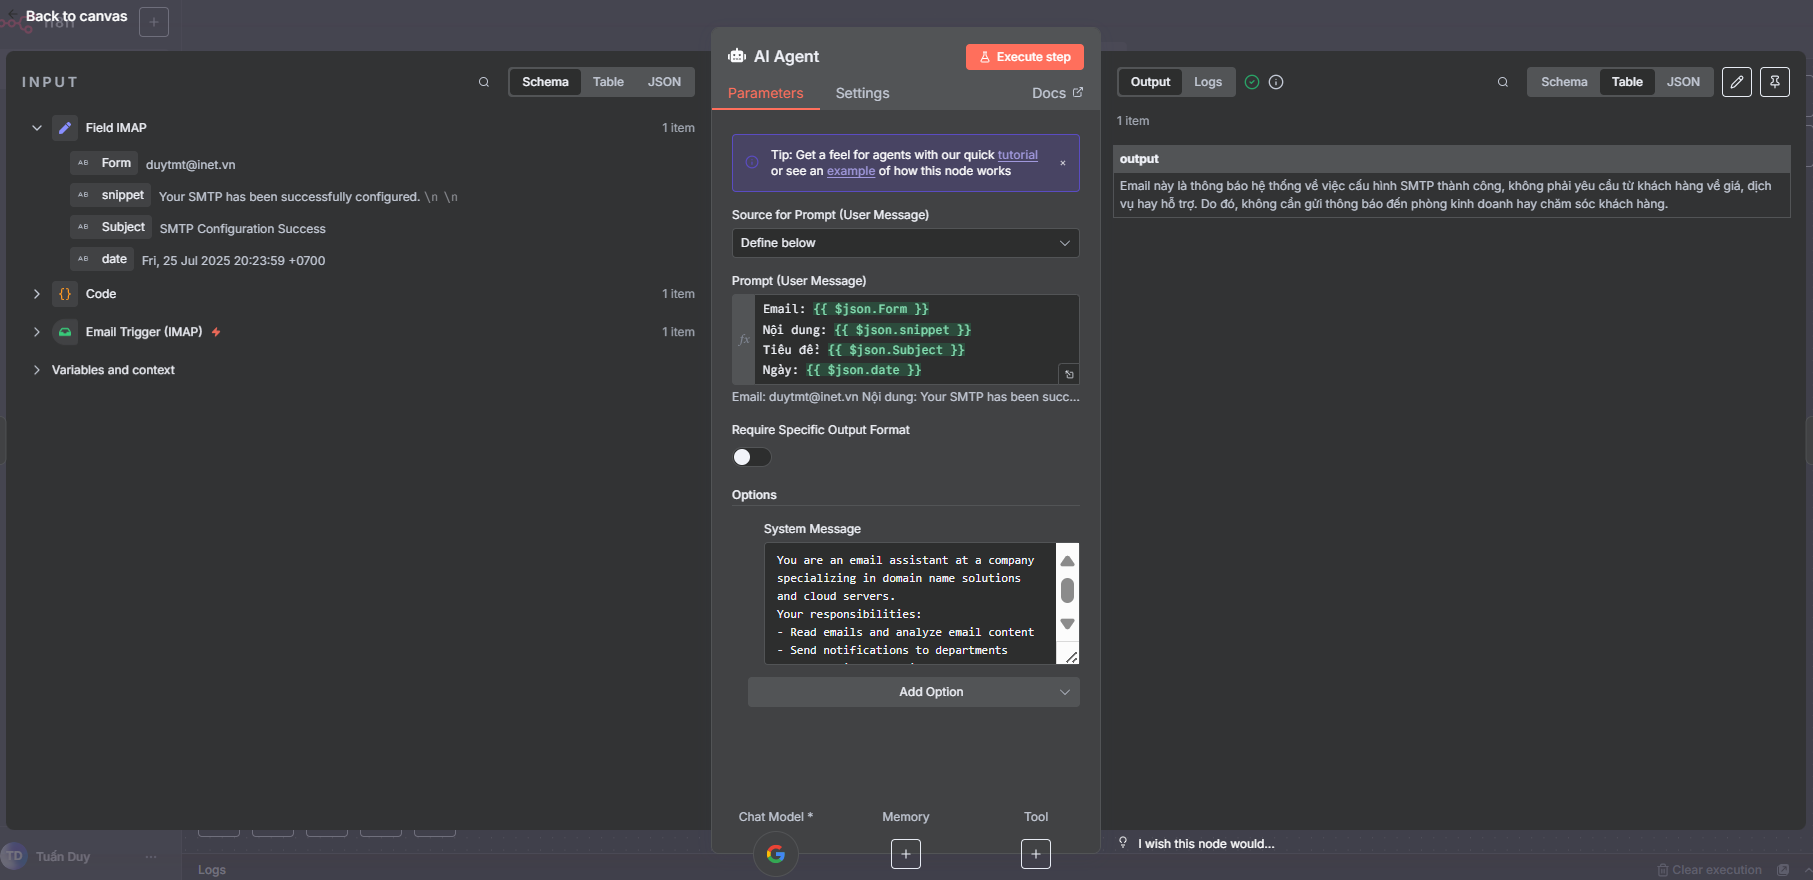
Task: Click the Code node curly braces icon
Action: (x=65, y=294)
